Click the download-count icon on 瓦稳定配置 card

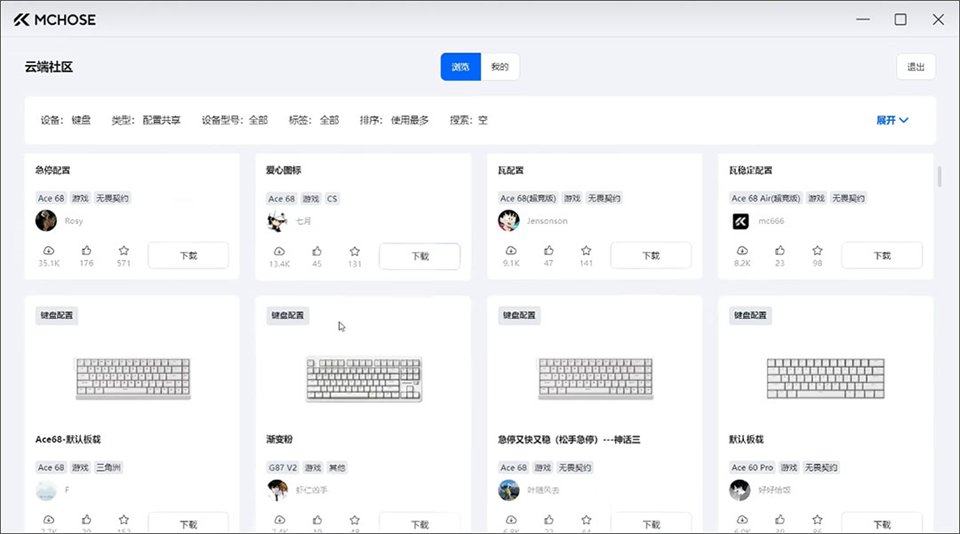point(742,250)
